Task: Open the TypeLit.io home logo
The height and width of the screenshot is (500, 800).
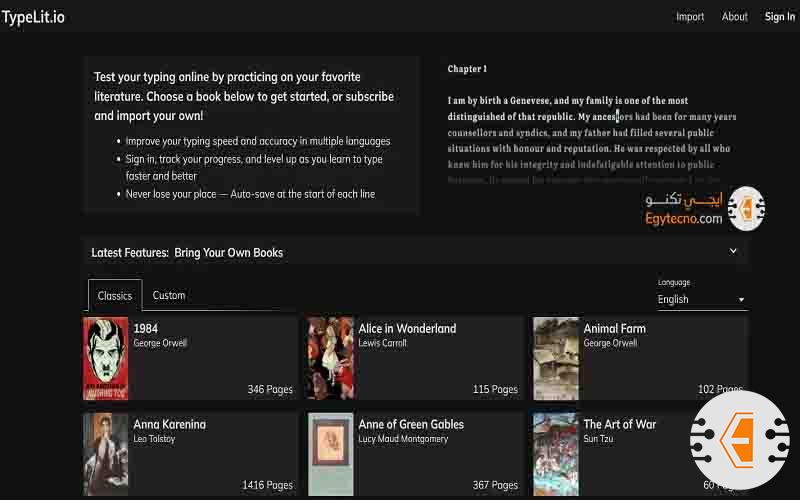Action: click(x=33, y=17)
